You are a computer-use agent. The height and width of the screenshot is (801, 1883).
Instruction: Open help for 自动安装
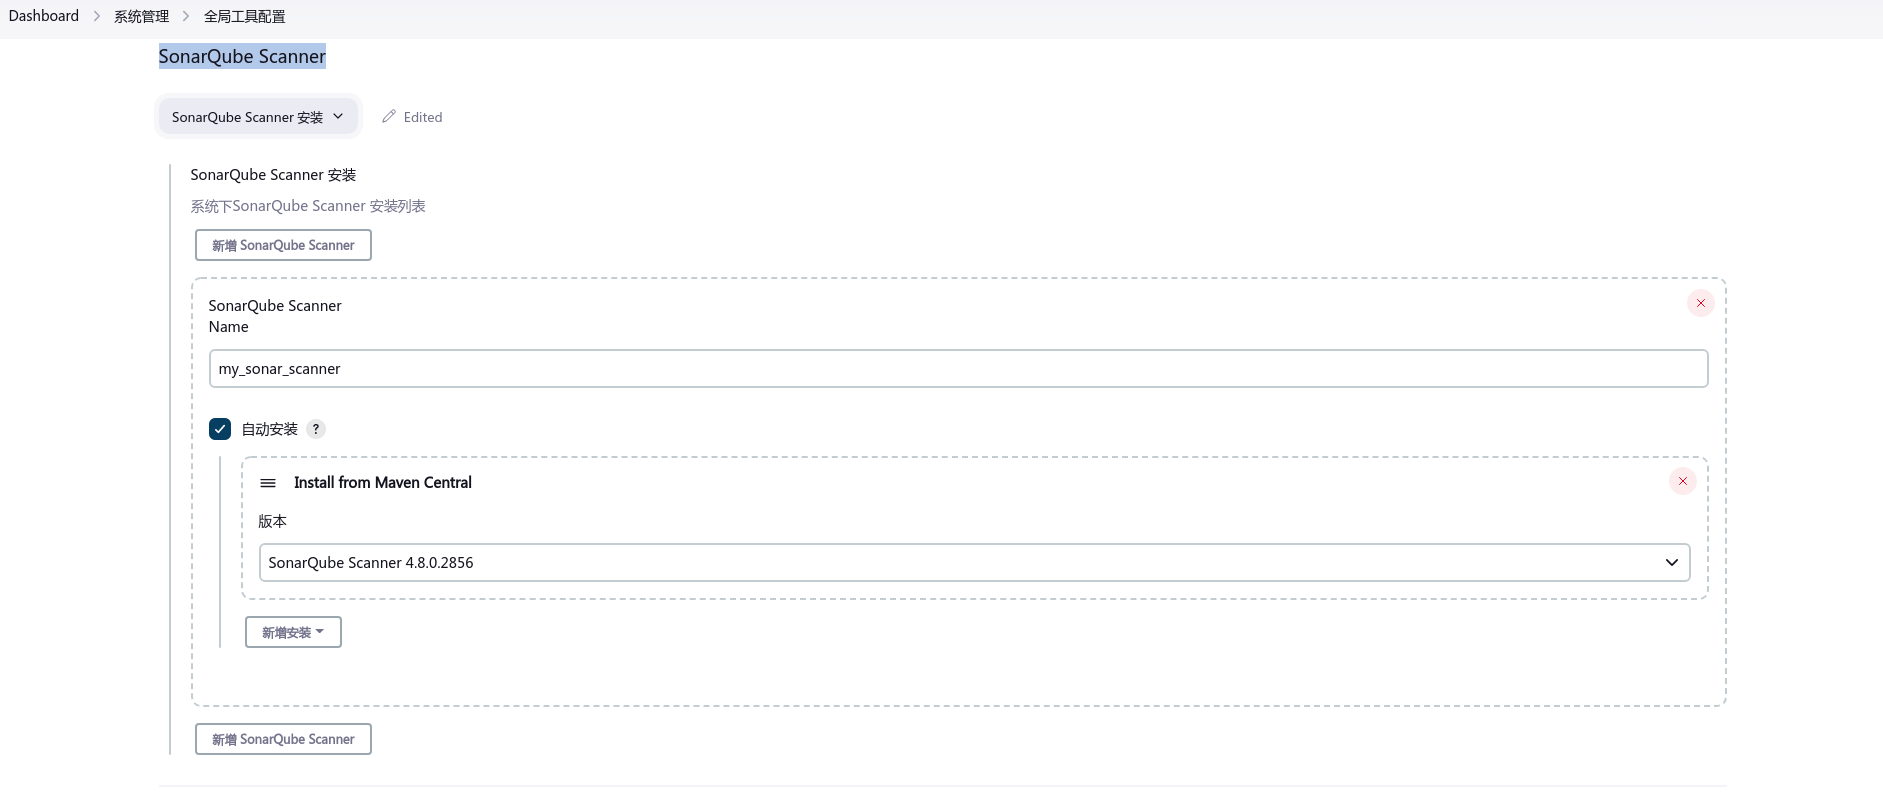[x=316, y=429]
